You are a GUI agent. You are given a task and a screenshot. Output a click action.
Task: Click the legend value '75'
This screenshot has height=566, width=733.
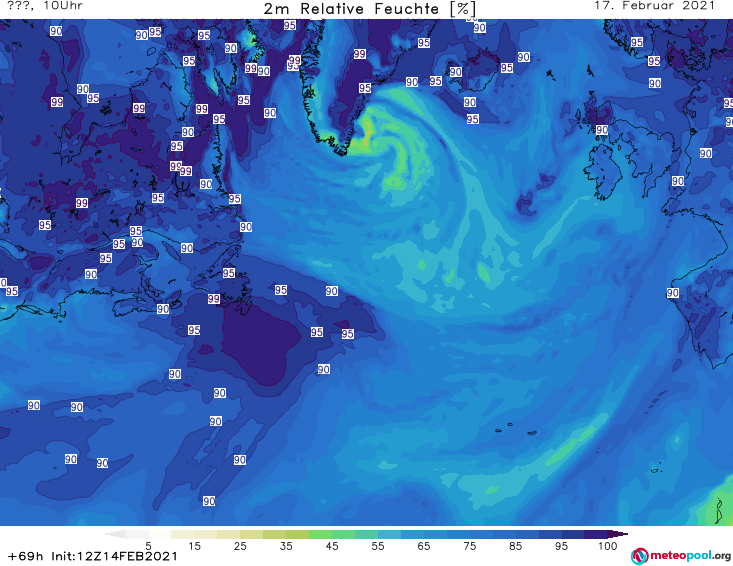[469, 546]
